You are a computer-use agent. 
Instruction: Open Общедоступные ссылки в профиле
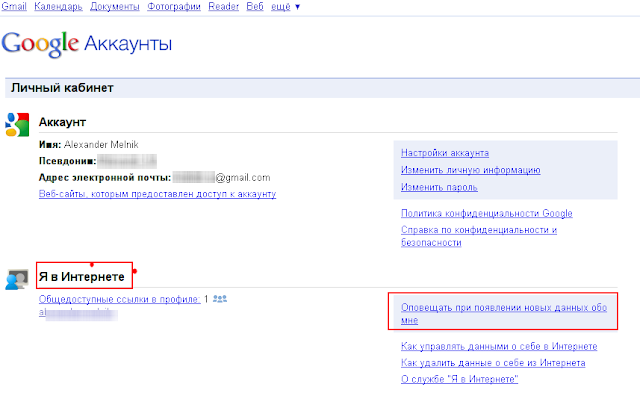click(x=120, y=299)
